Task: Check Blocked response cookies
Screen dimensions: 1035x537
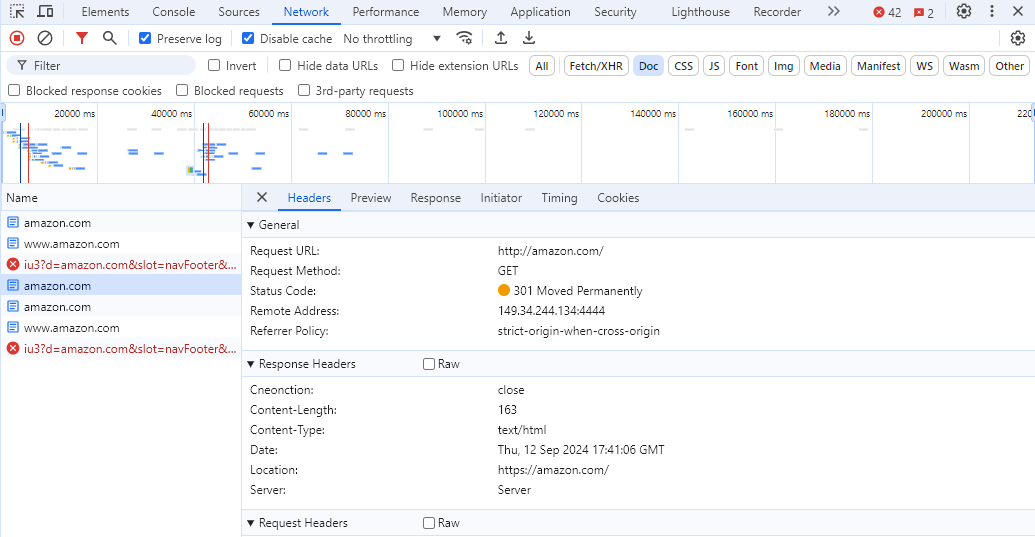Action: (x=14, y=90)
